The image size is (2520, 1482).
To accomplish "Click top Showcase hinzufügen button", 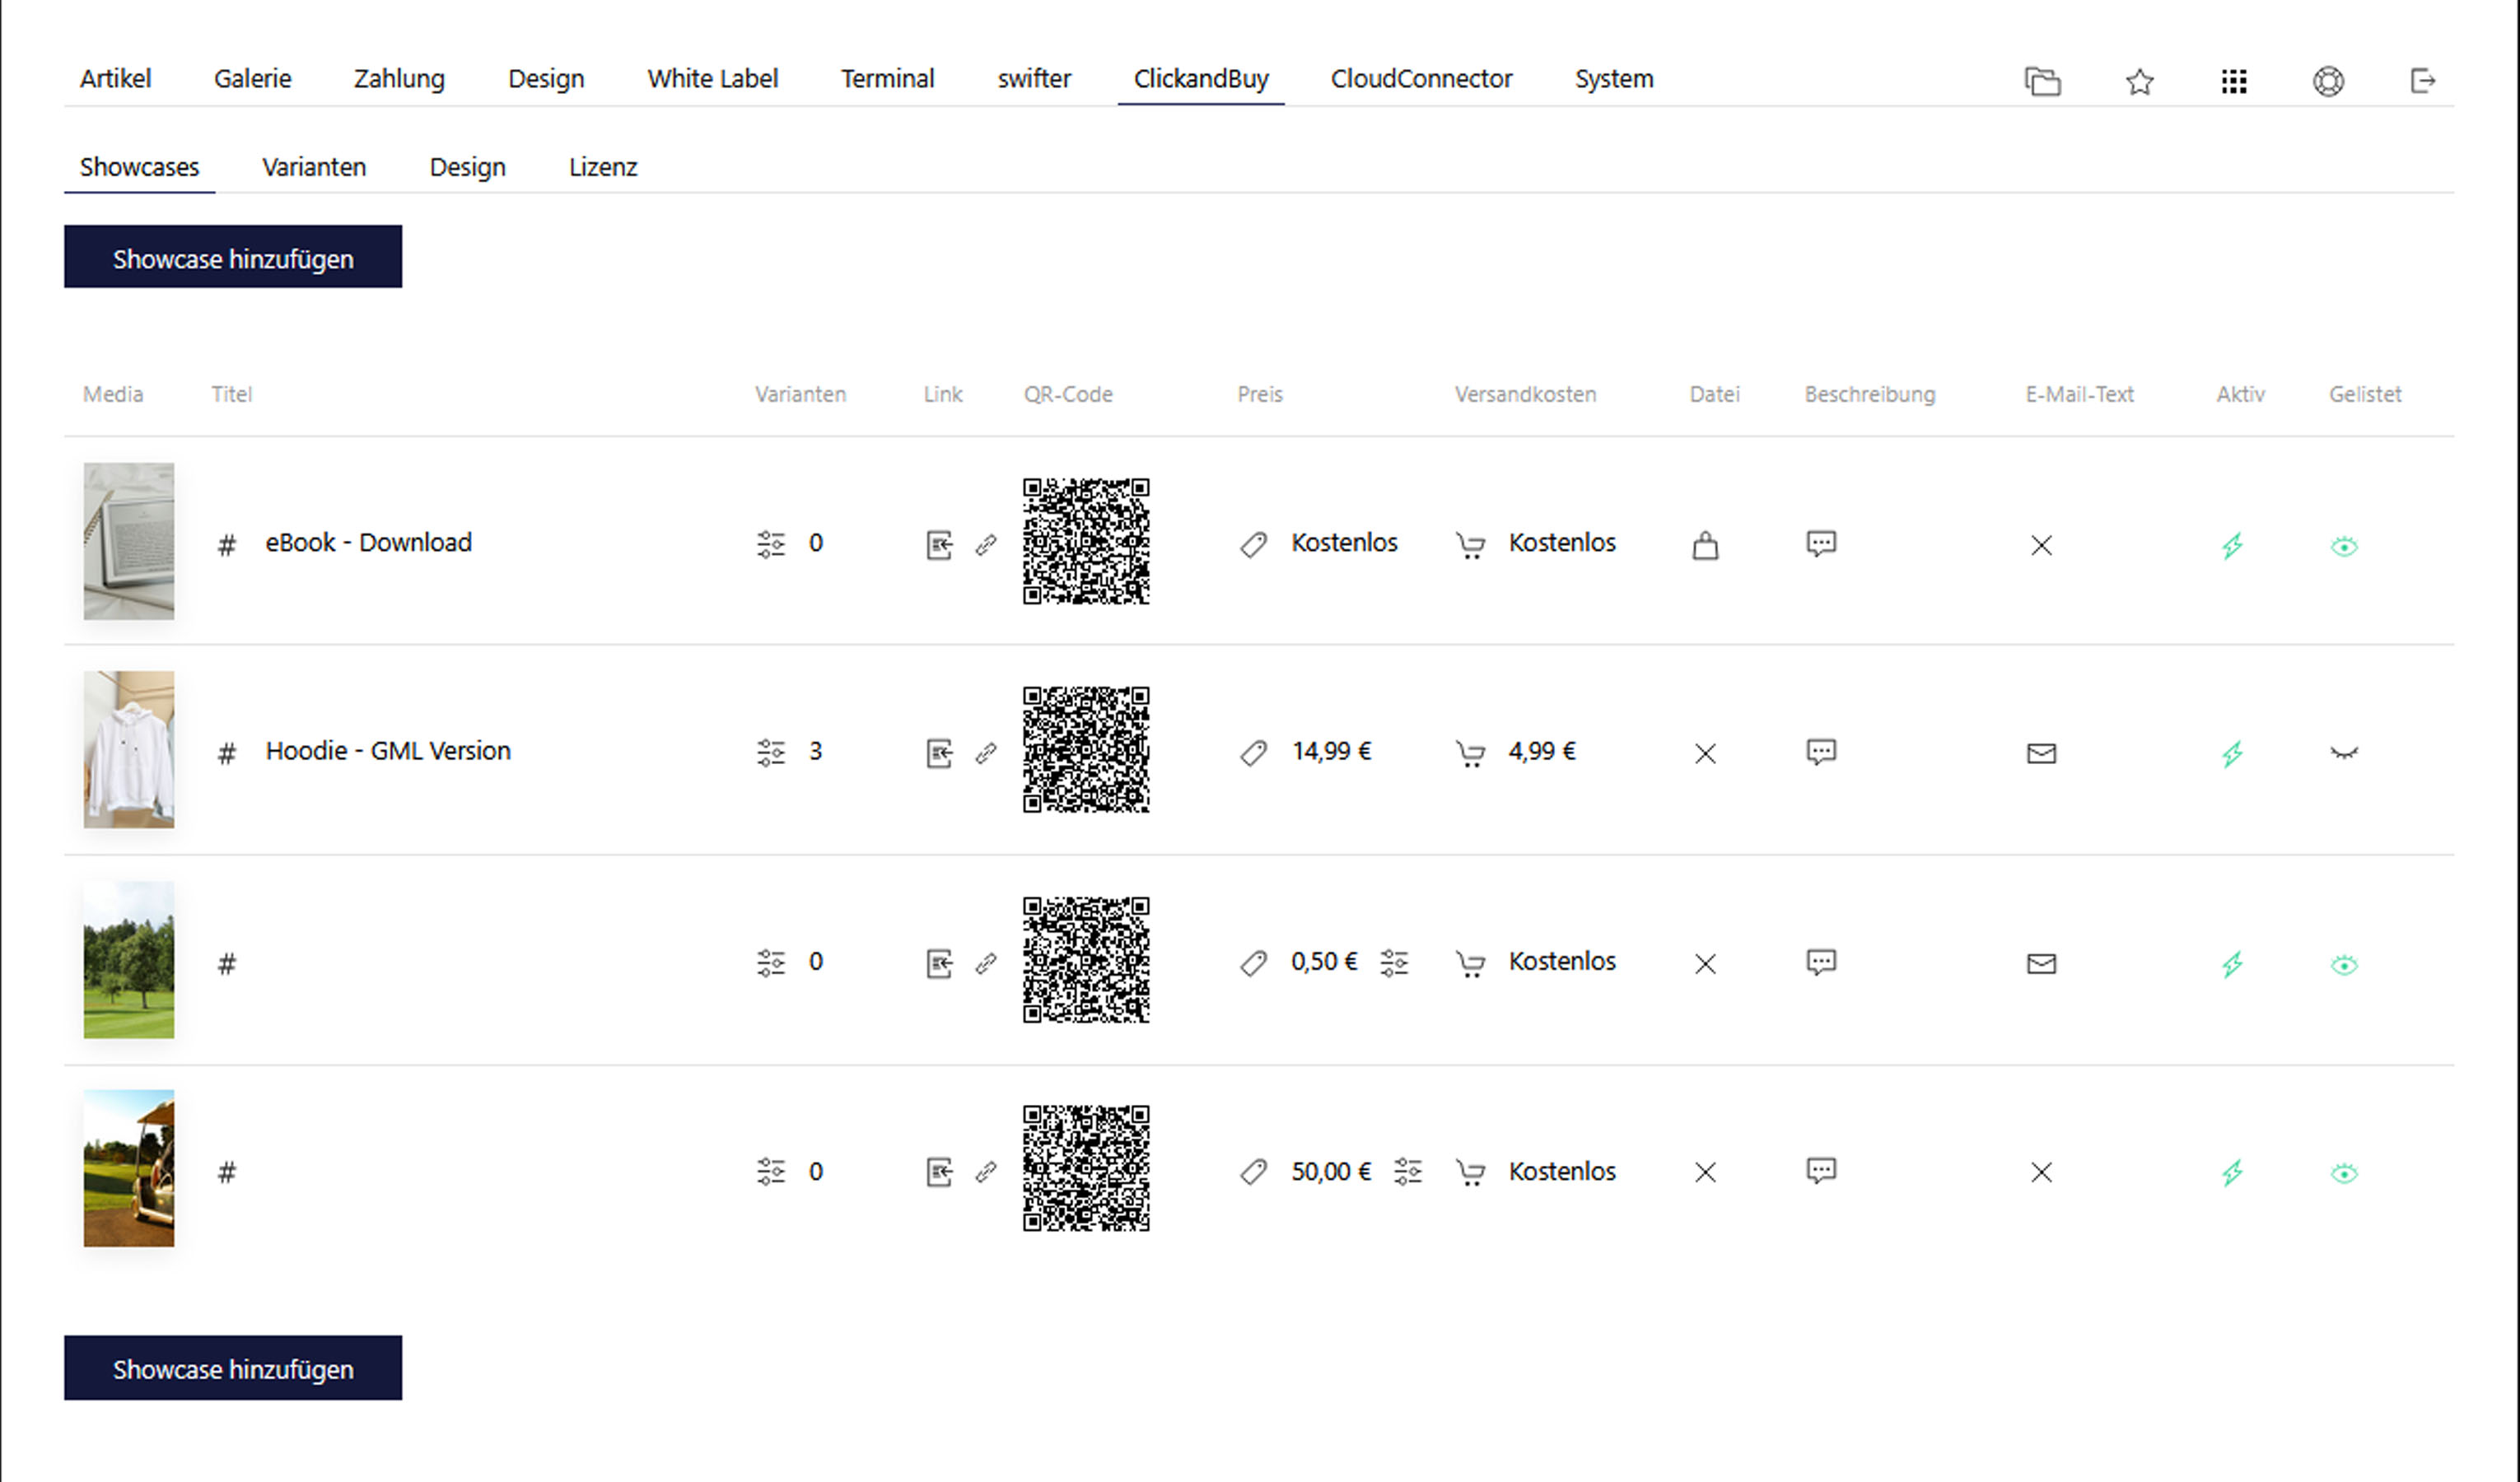I will 233,257.
